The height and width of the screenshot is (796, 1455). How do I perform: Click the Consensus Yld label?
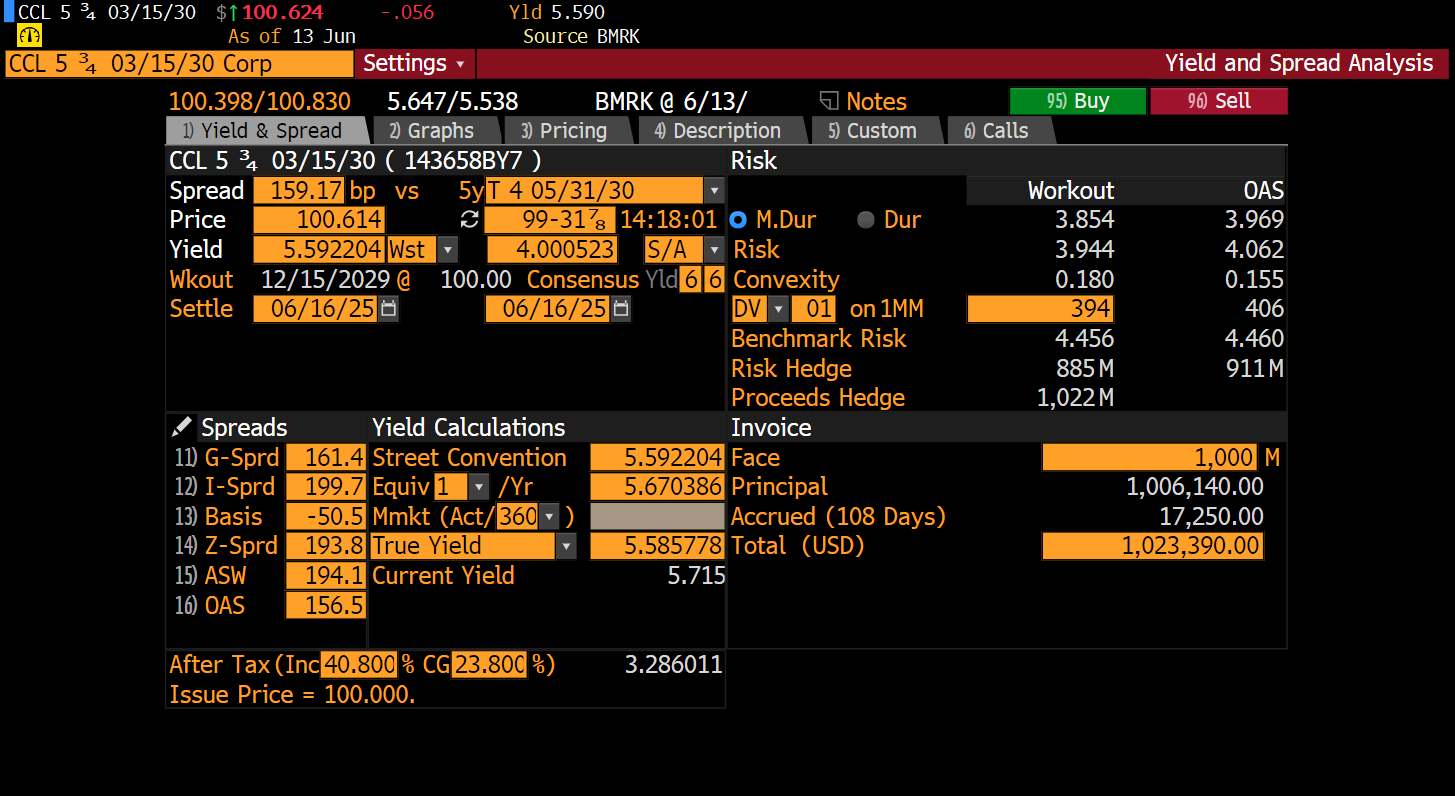[x=602, y=280]
